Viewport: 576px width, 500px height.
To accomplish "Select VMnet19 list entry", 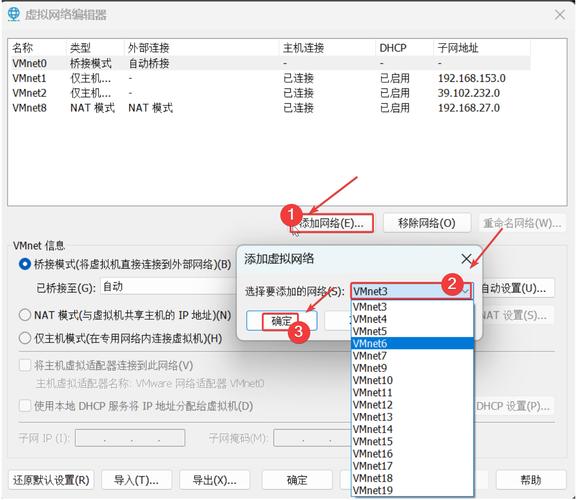I will coord(412,490).
